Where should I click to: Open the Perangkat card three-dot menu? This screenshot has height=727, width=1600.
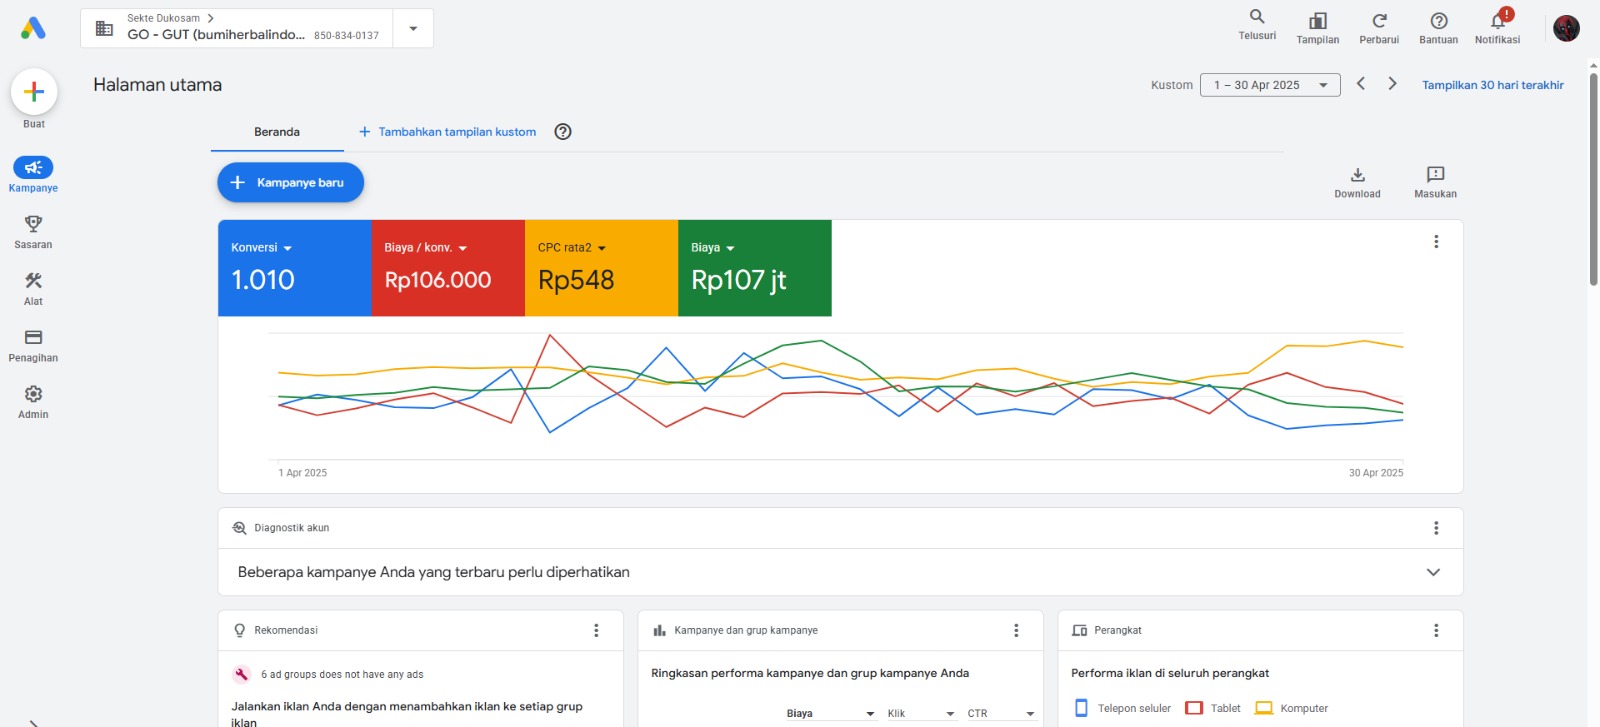click(1436, 630)
